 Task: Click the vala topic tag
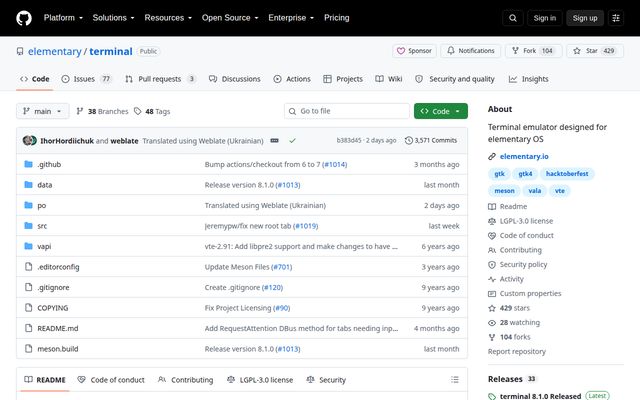click(534, 191)
